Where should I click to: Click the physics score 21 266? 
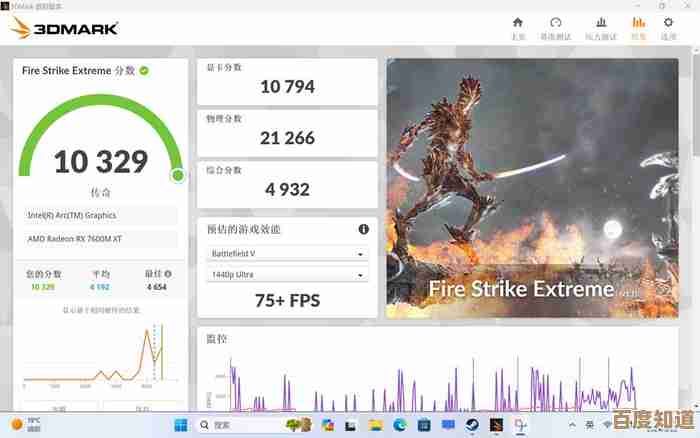288,138
